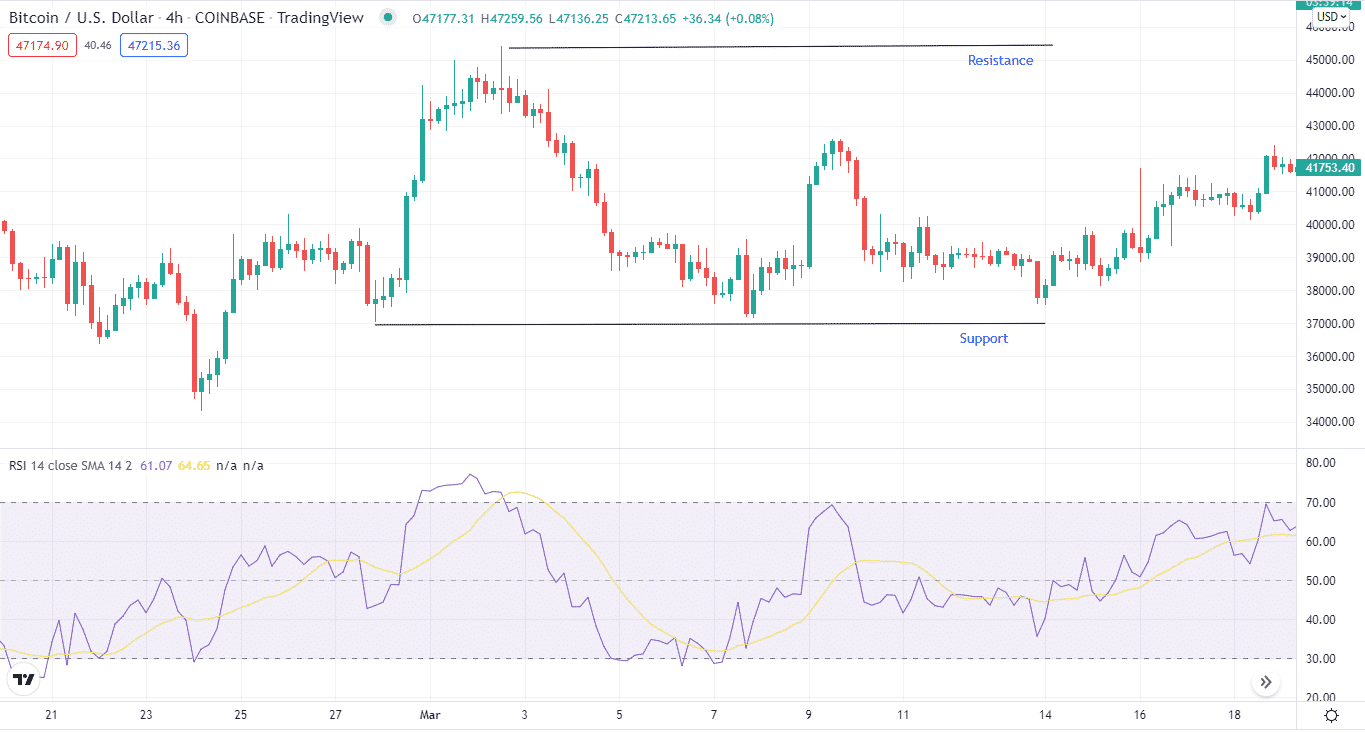This screenshot has width=1365, height=733.
Task: Select the spread value 40.46
Action: point(98,45)
